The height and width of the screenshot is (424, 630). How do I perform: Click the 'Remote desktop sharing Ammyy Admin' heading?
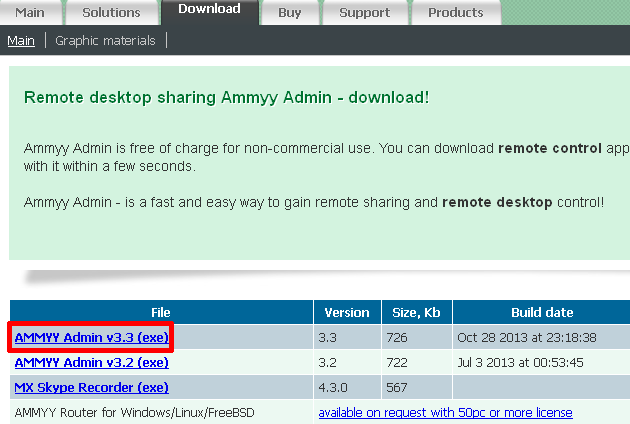227,98
